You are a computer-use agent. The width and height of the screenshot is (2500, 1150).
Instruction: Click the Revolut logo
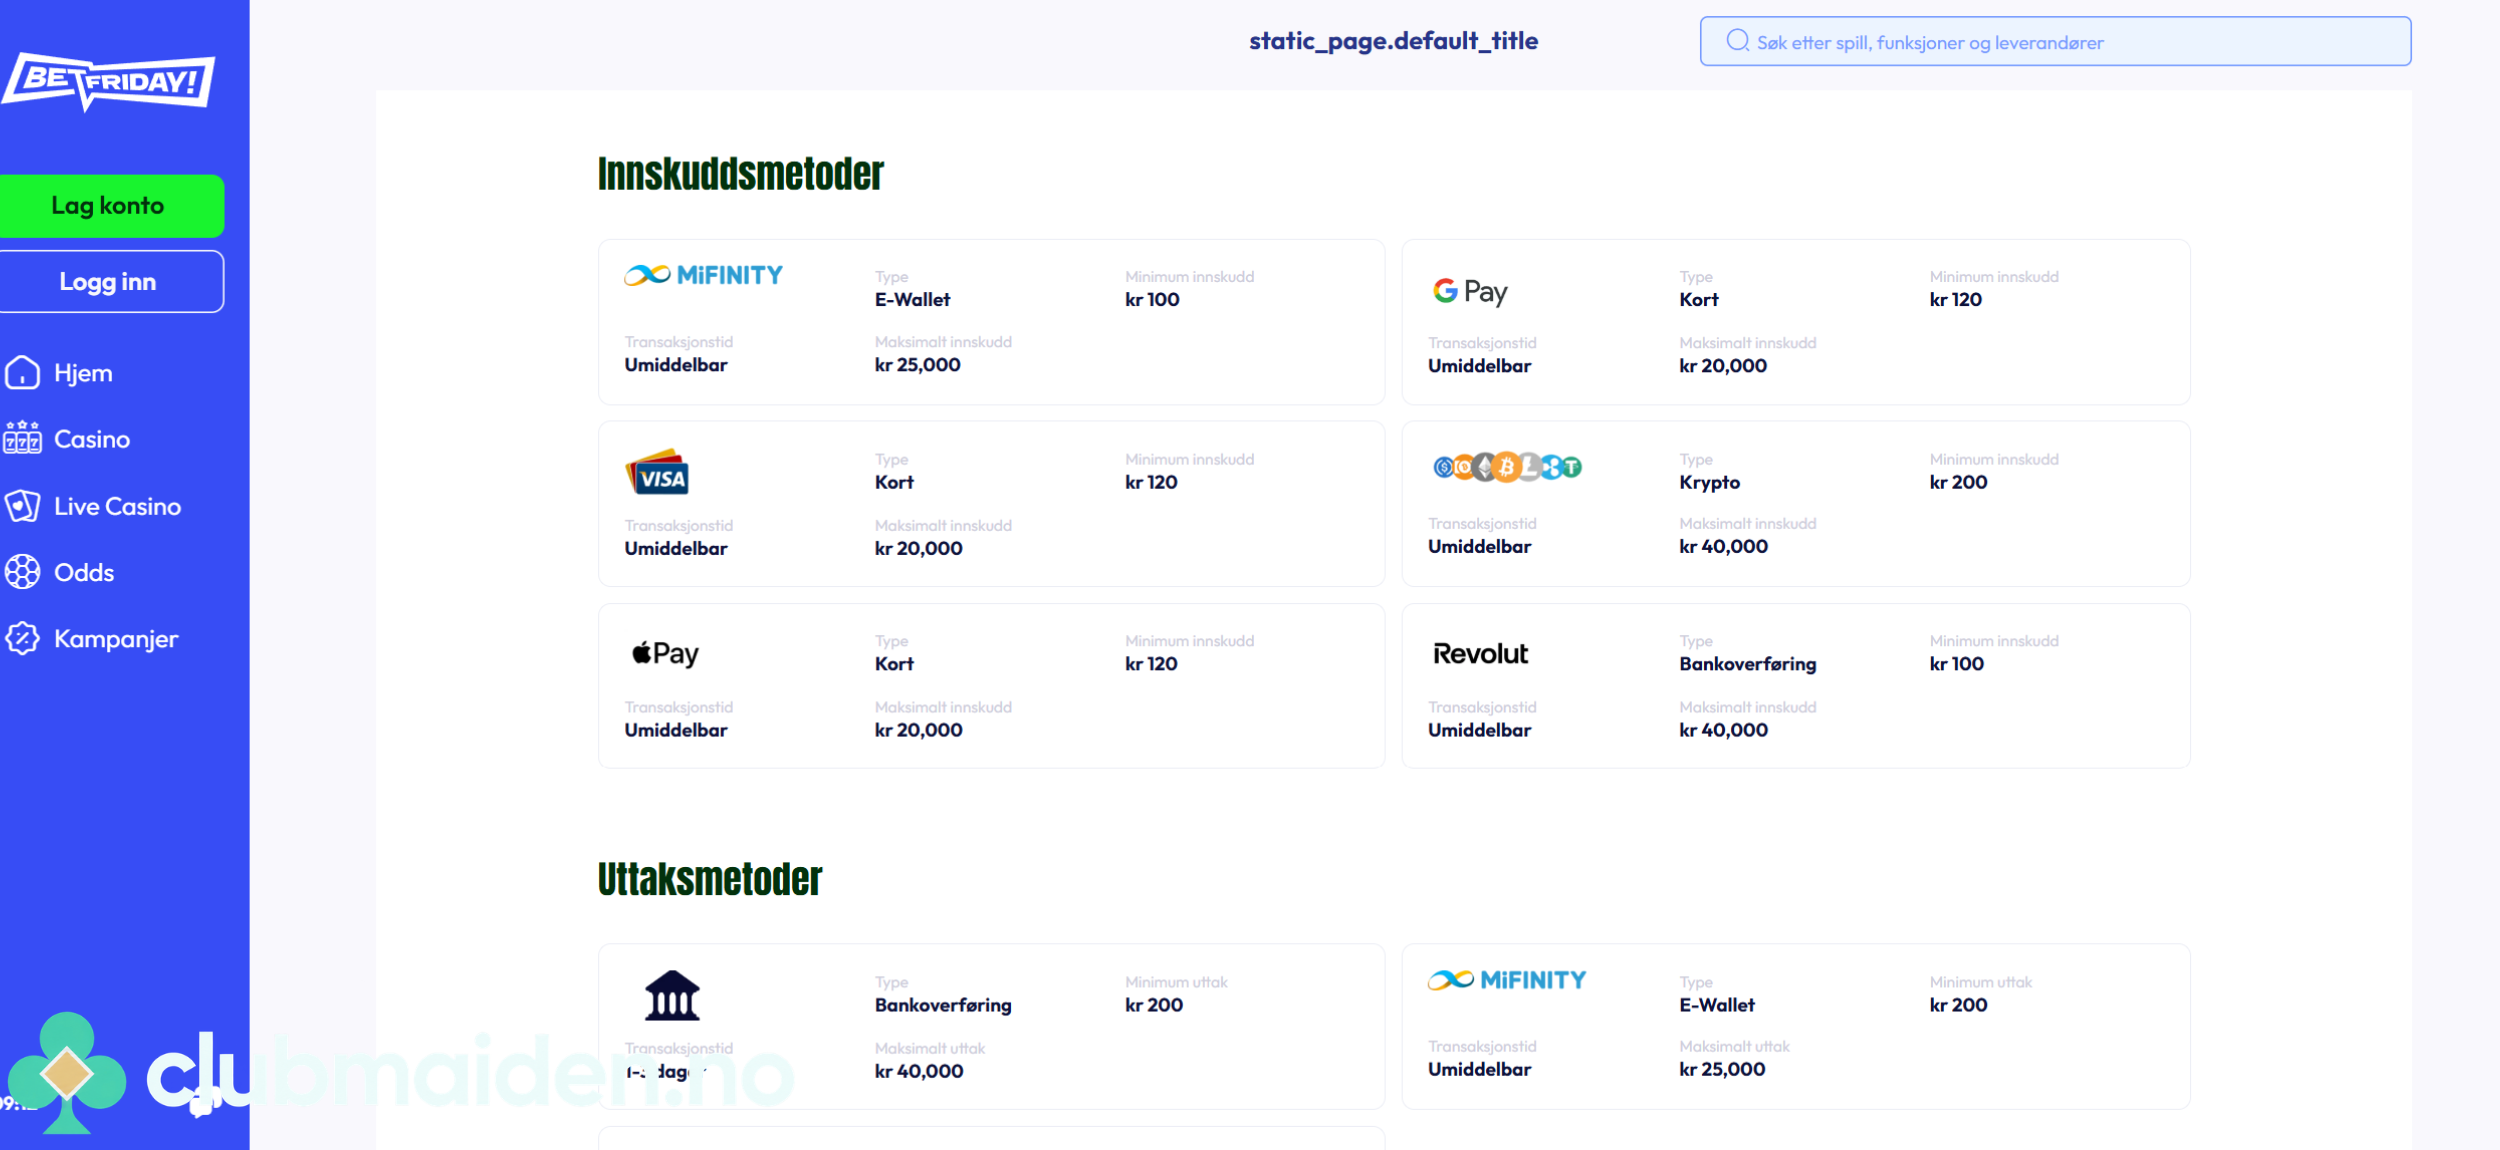click(x=1481, y=654)
